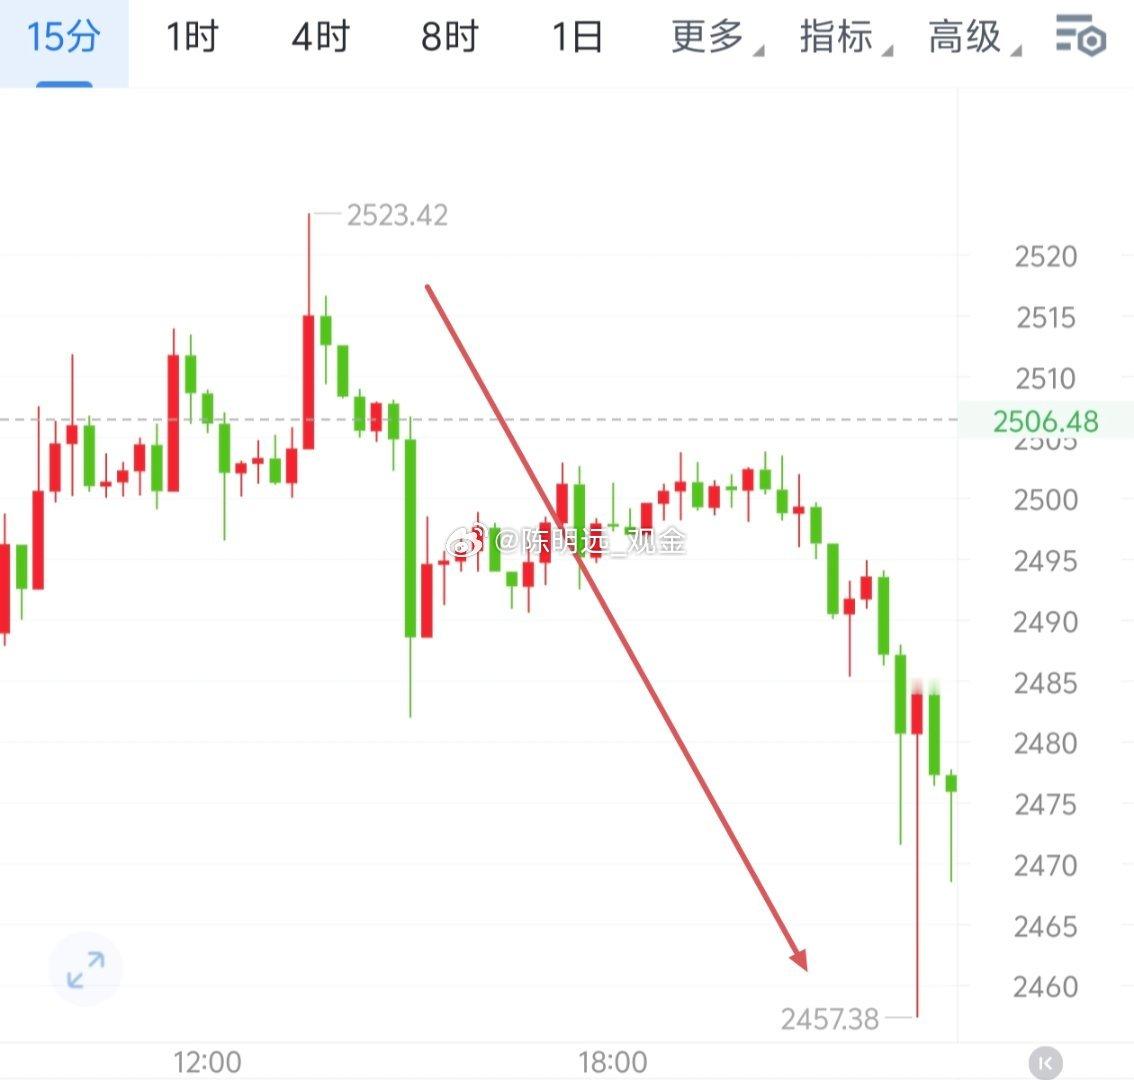
Task: Tap the K jump-to-latest icon
Action: click(1045, 1063)
